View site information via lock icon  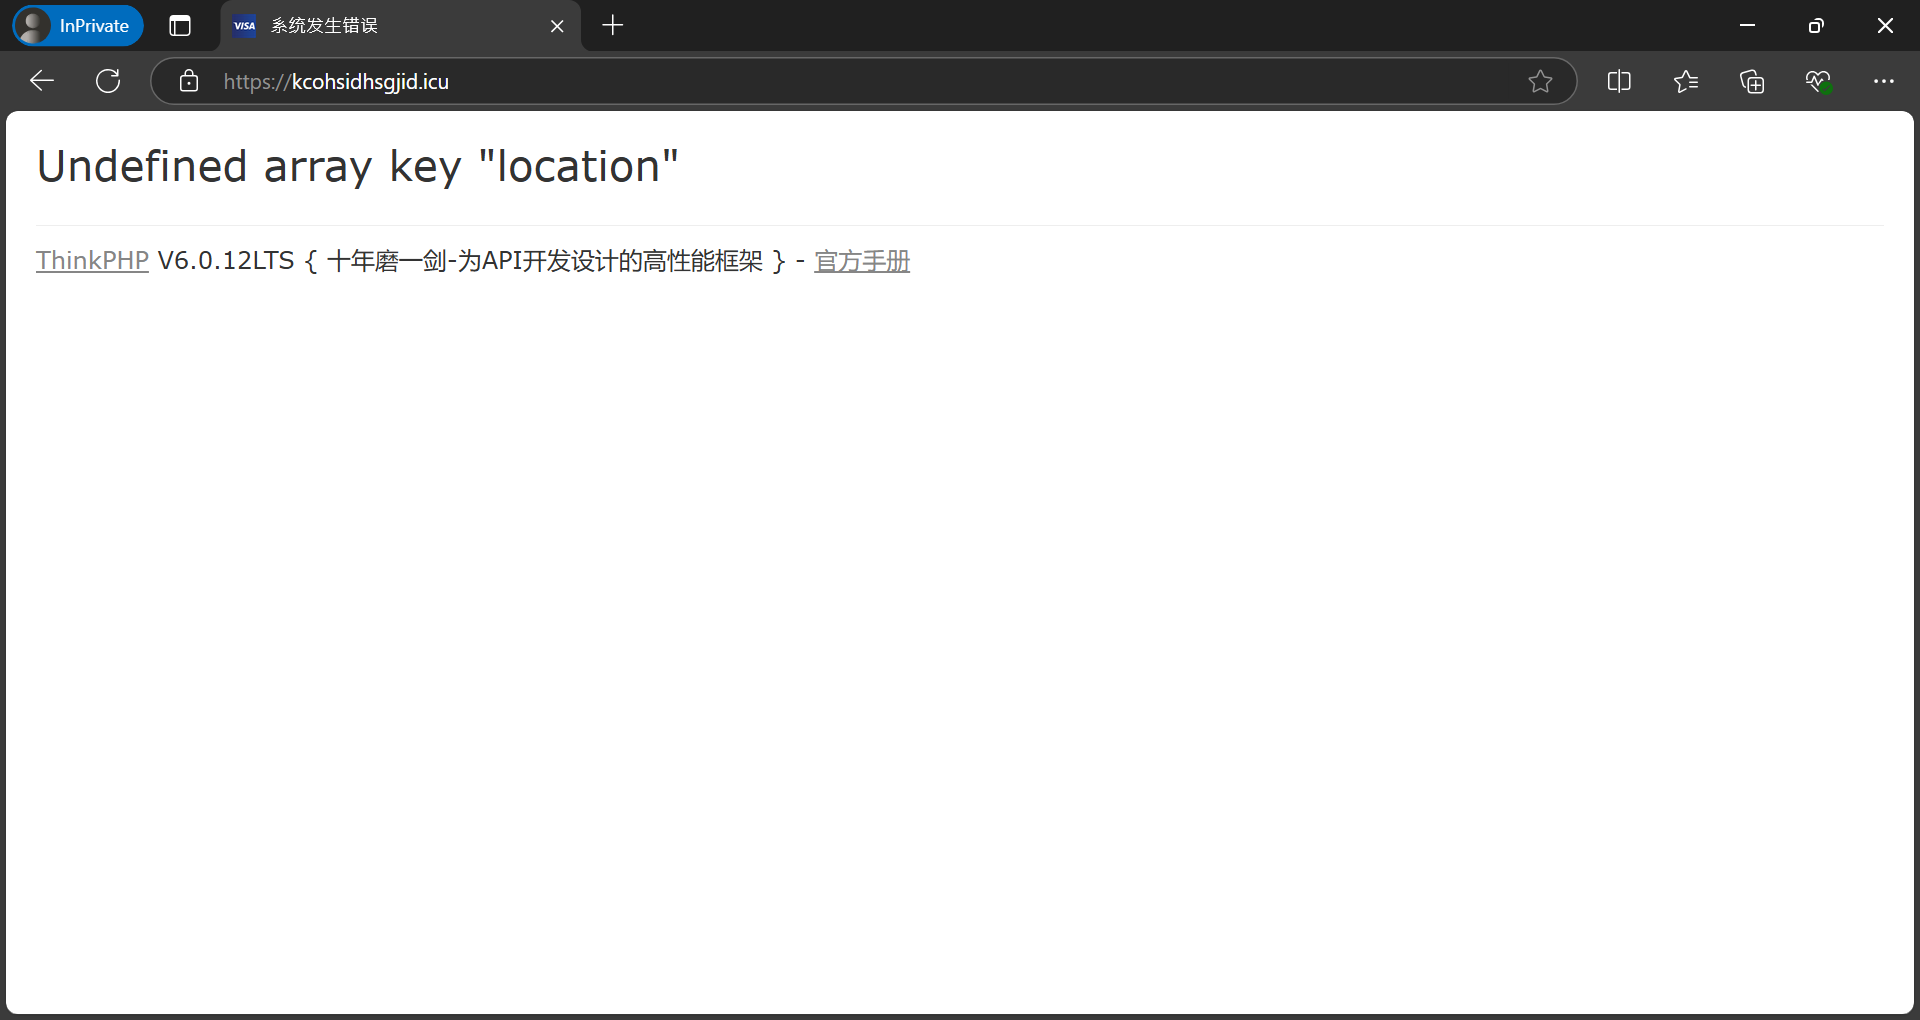(189, 81)
